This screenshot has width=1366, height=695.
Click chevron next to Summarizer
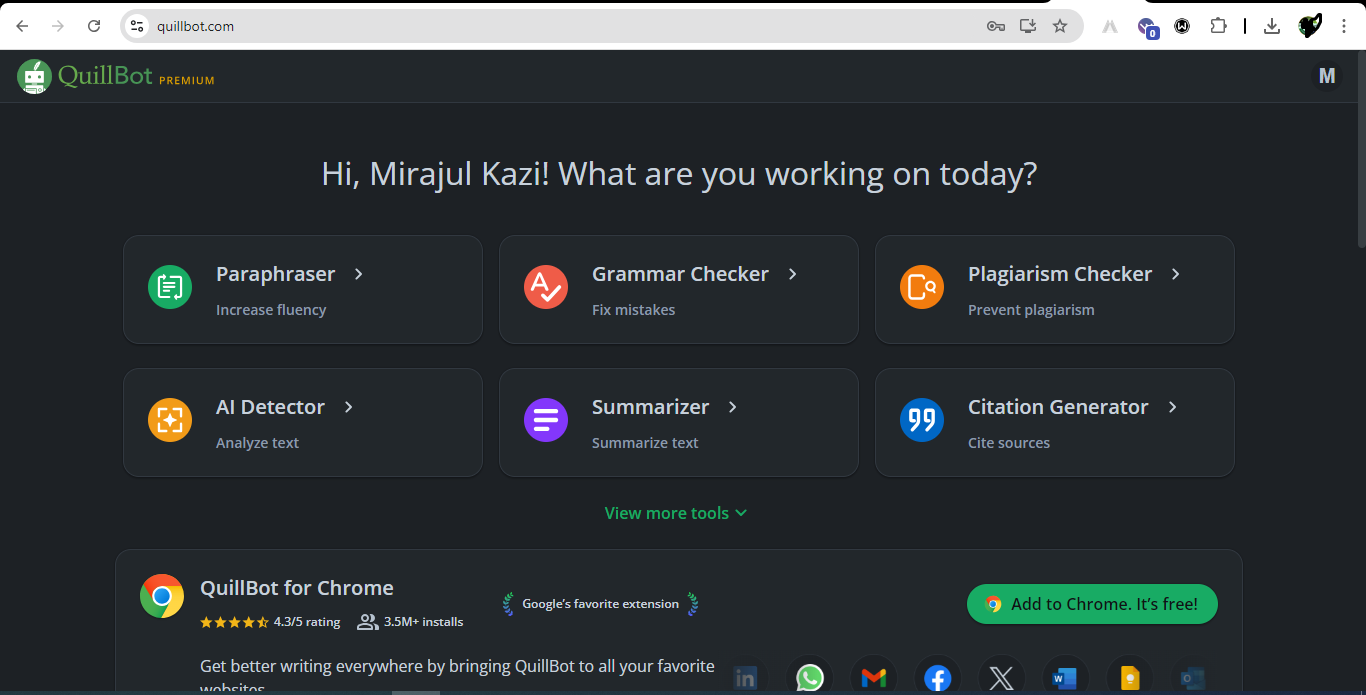coord(733,407)
